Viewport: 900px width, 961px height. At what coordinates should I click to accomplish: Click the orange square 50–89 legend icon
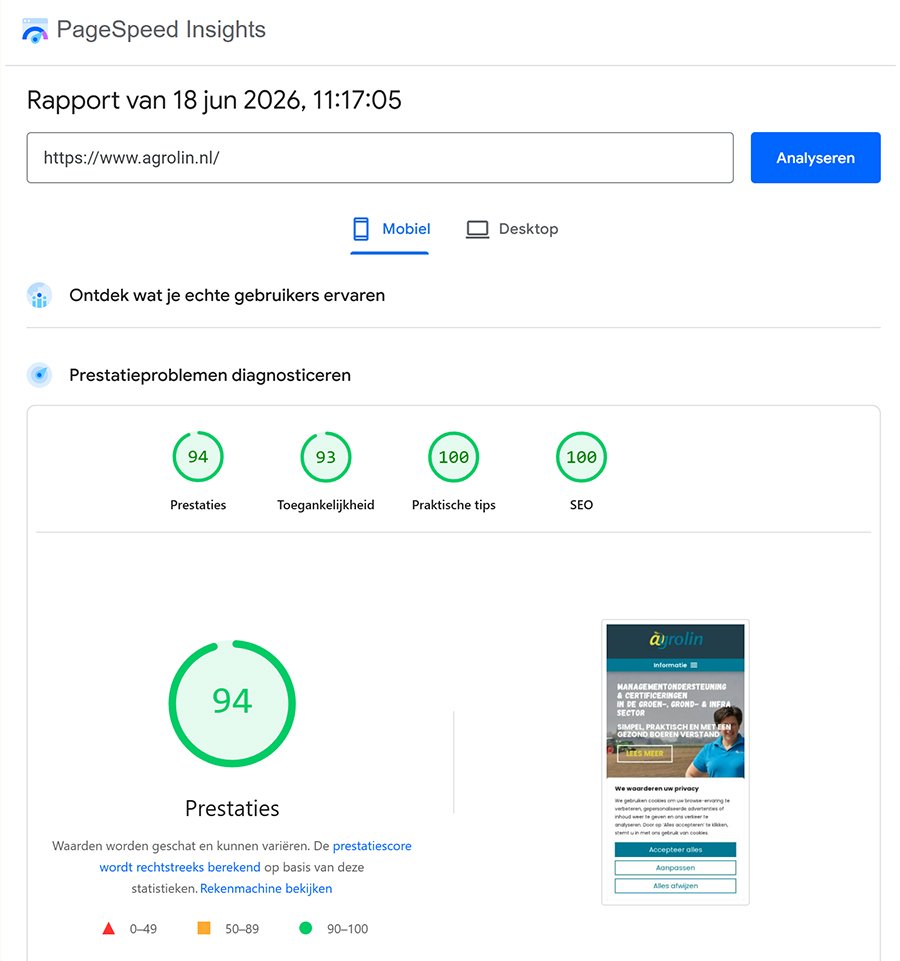[204, 928]
